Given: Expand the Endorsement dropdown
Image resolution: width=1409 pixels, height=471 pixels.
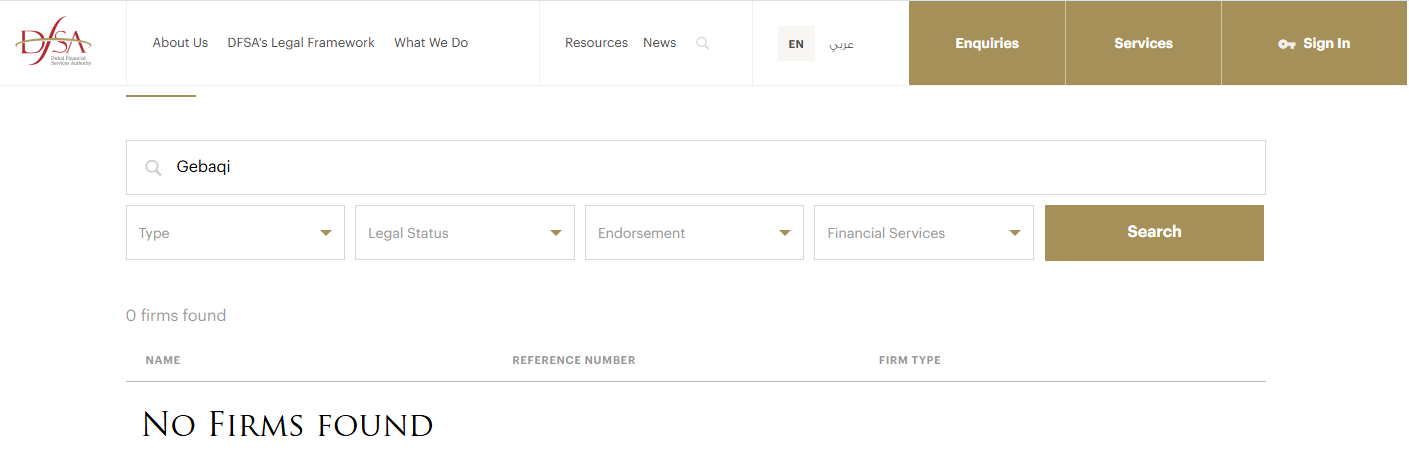Looking at the screenshot, I should (694, 233).
